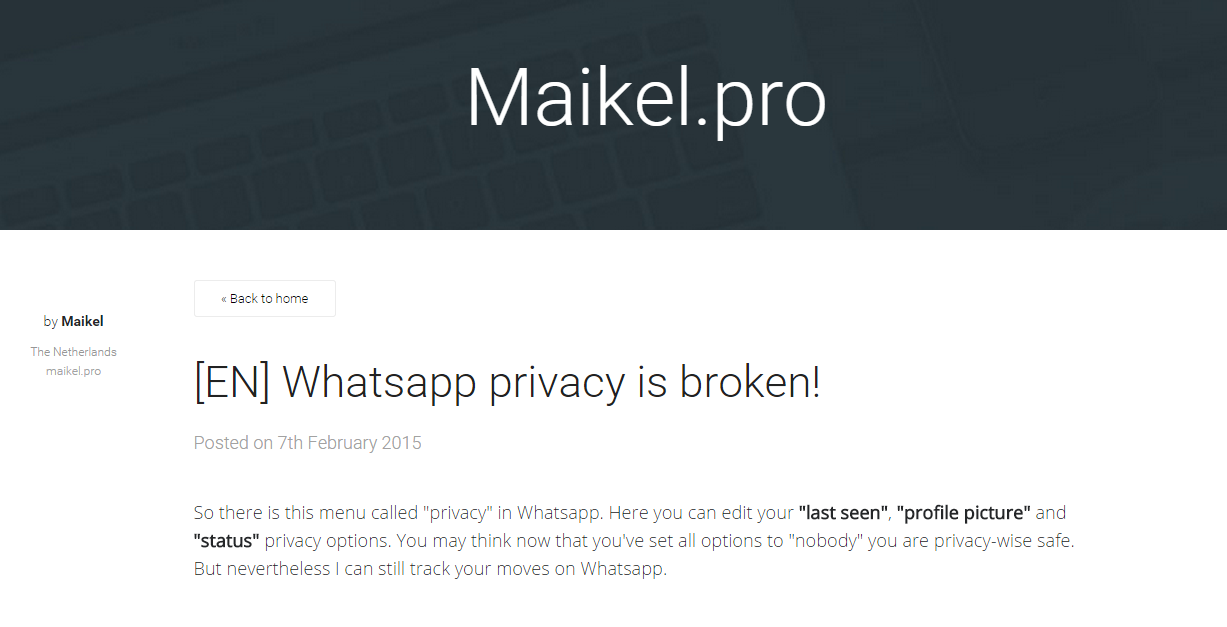This screenshot has width=1227, height=627.
Task: Click the Maikel.pro site title
Action: (646, 97)
